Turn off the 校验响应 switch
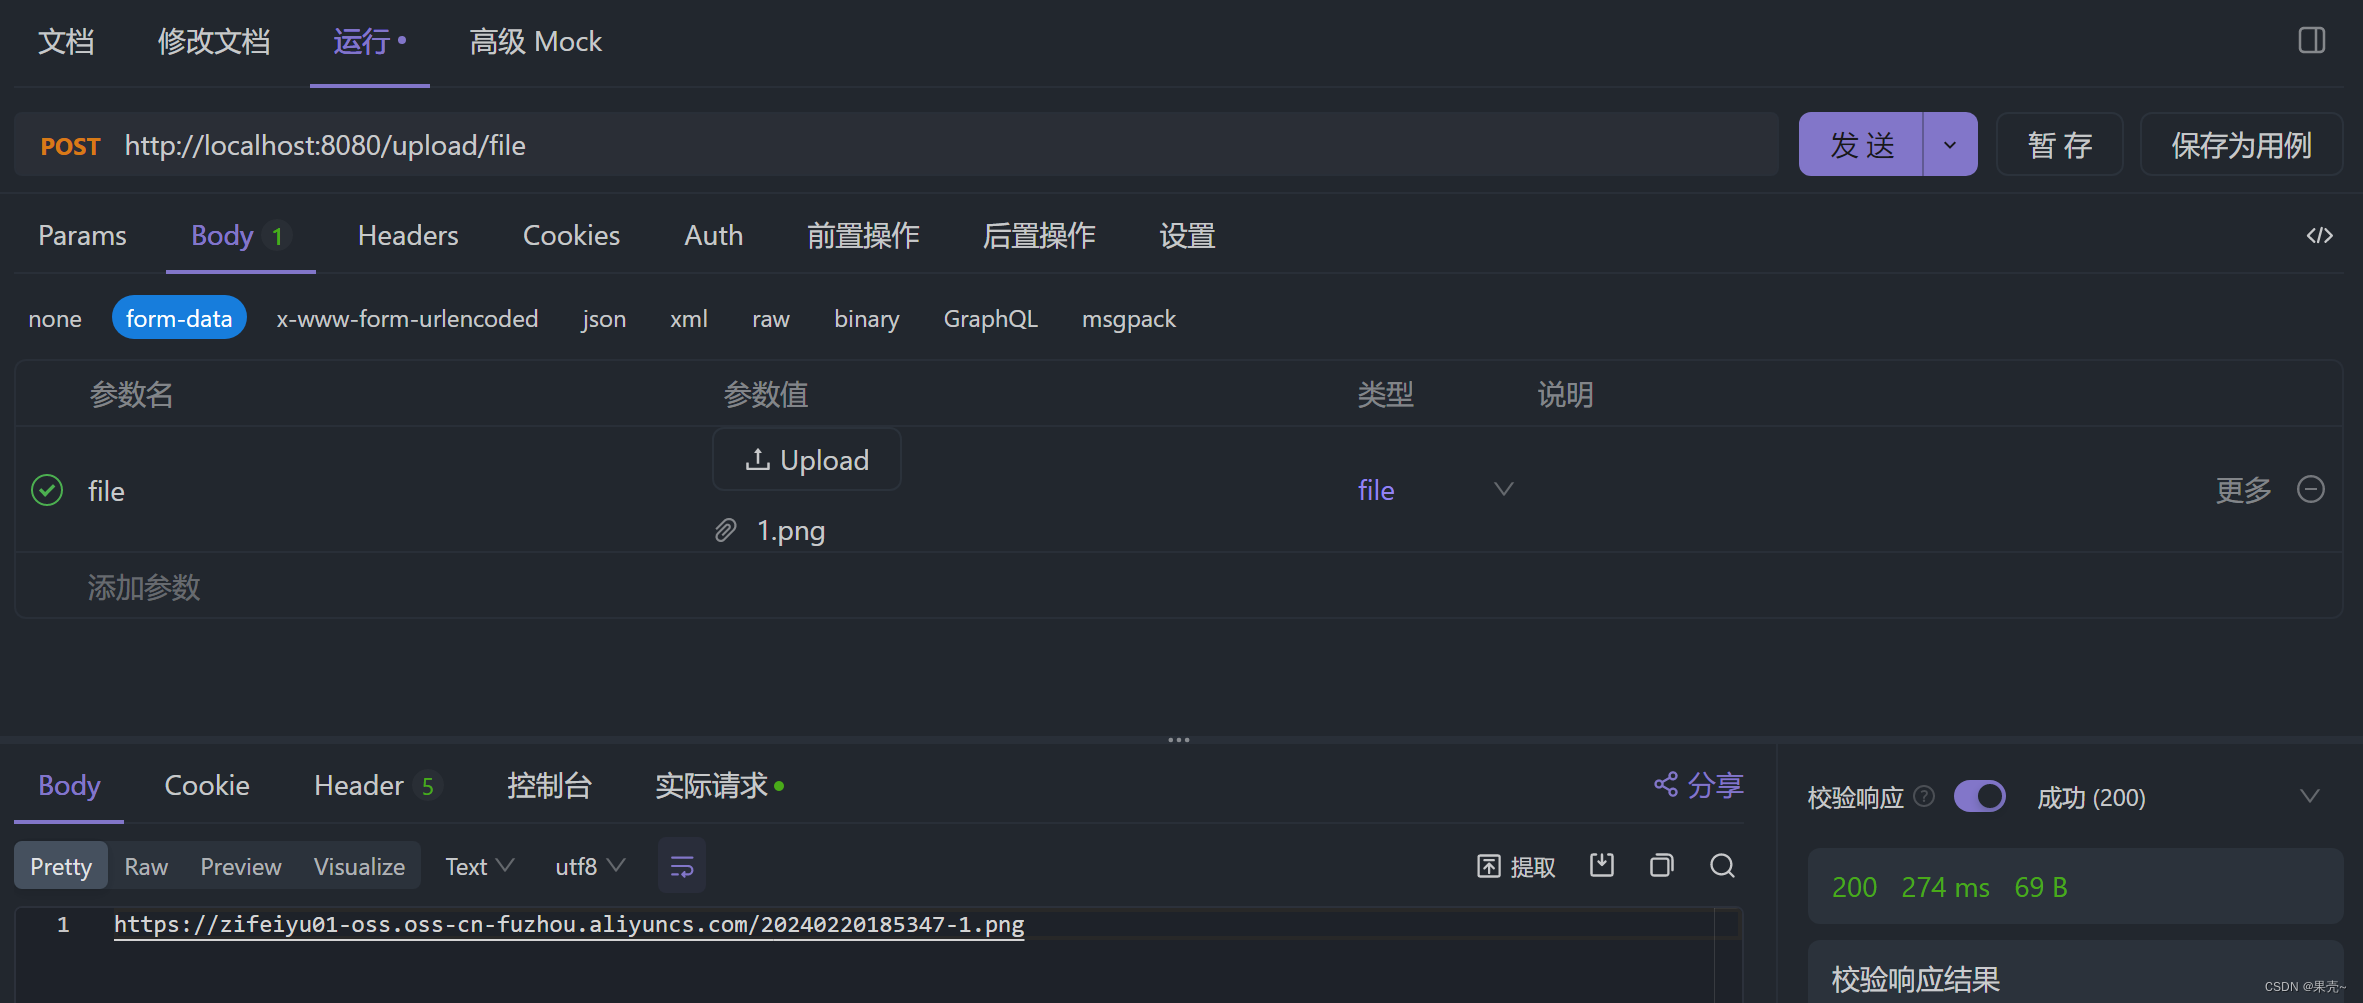 click(1980, 796)
